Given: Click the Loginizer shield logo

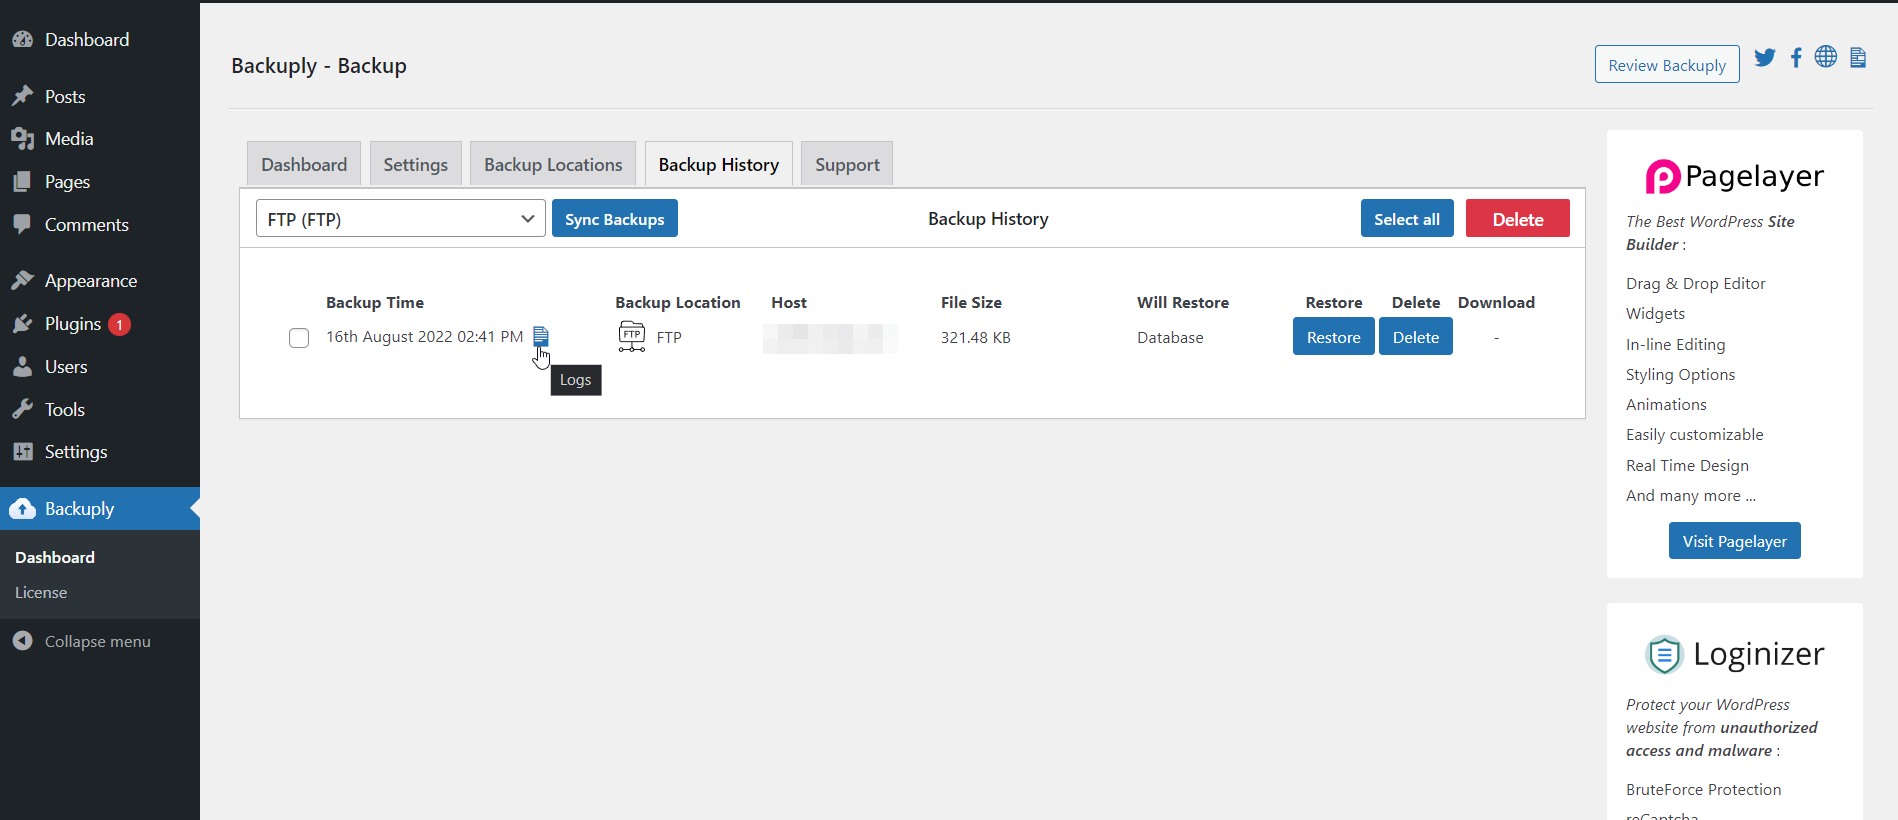Looking at the screenshot, I should tap(1664, 655).
